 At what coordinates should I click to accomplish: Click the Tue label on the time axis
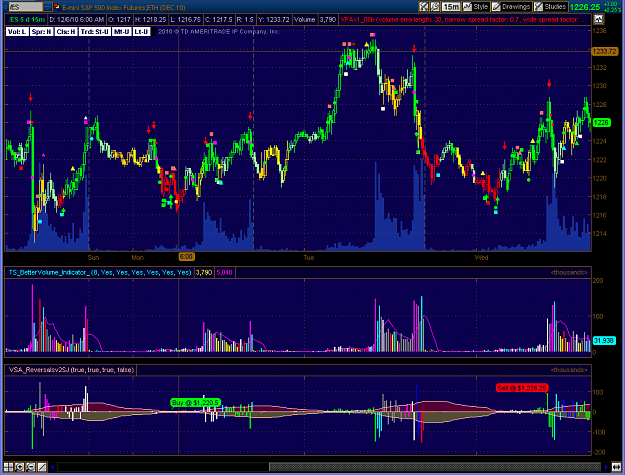coord(309,257)
